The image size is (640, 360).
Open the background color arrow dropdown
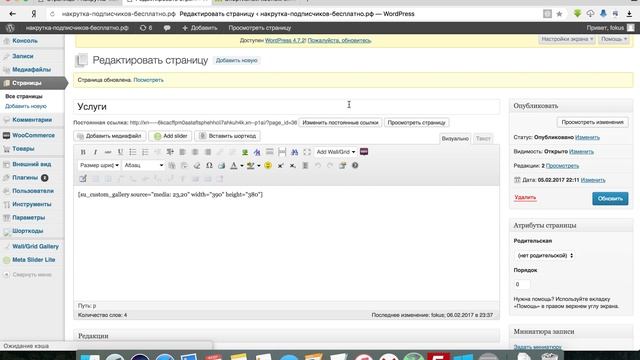click(x=259, y=165)
